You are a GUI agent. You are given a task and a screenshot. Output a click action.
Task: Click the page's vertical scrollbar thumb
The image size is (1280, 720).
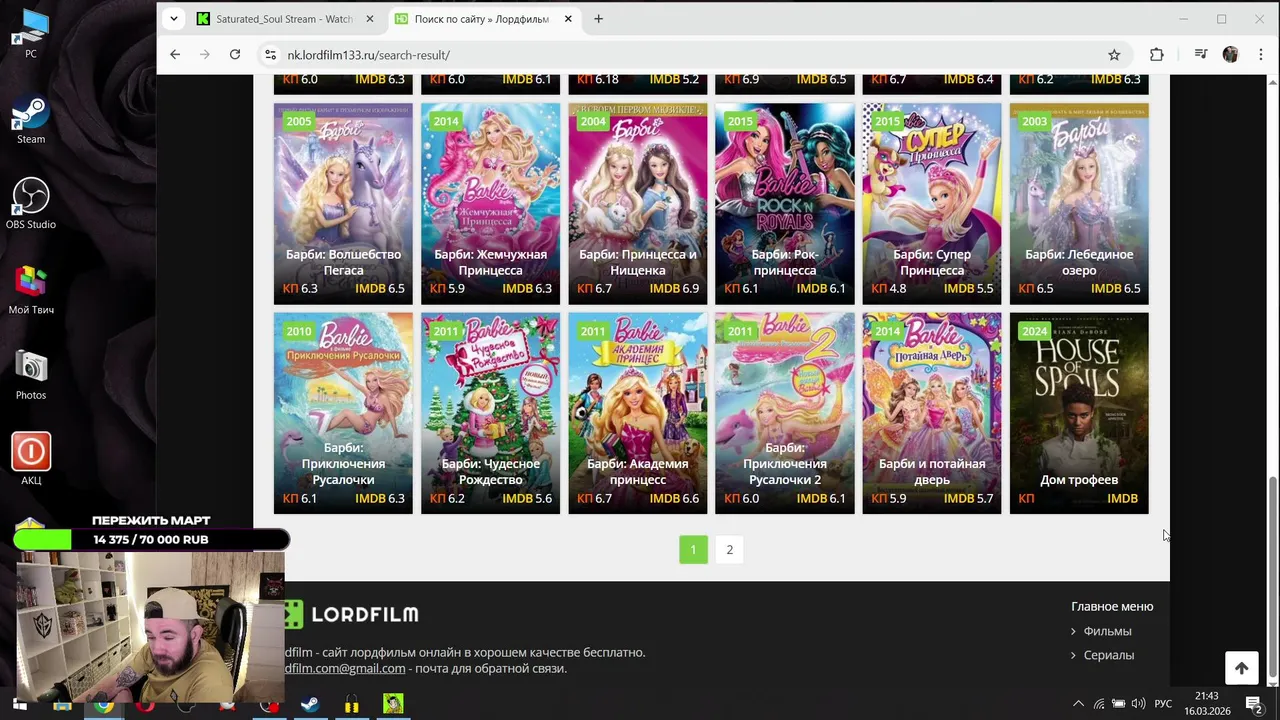point(1273,576)
